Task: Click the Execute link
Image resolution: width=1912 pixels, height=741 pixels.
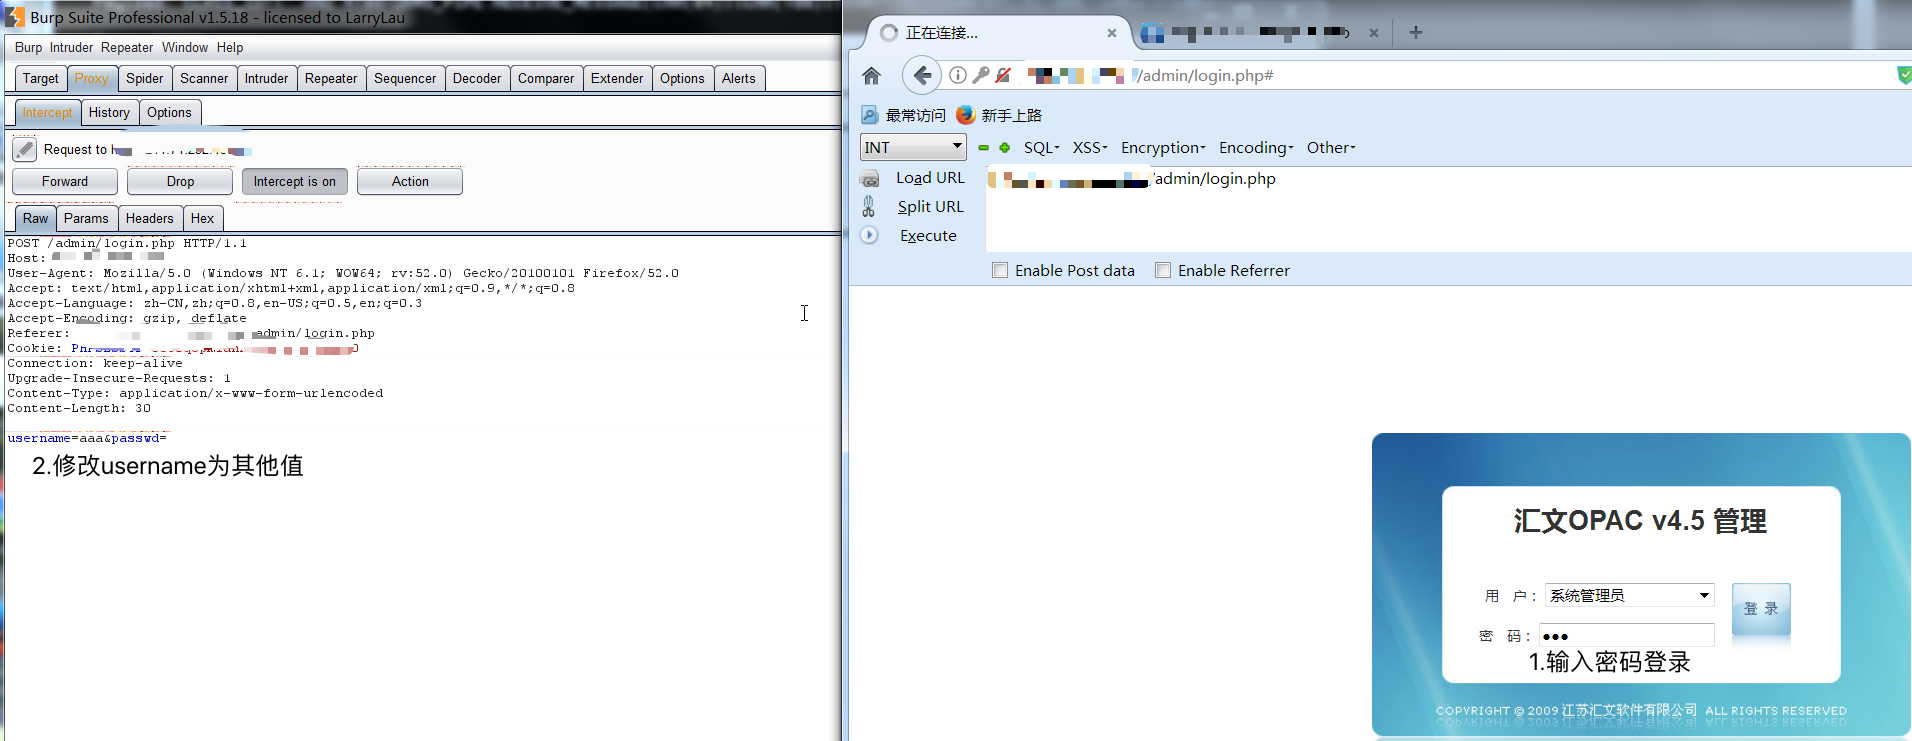Action: [x=928, y=235]
